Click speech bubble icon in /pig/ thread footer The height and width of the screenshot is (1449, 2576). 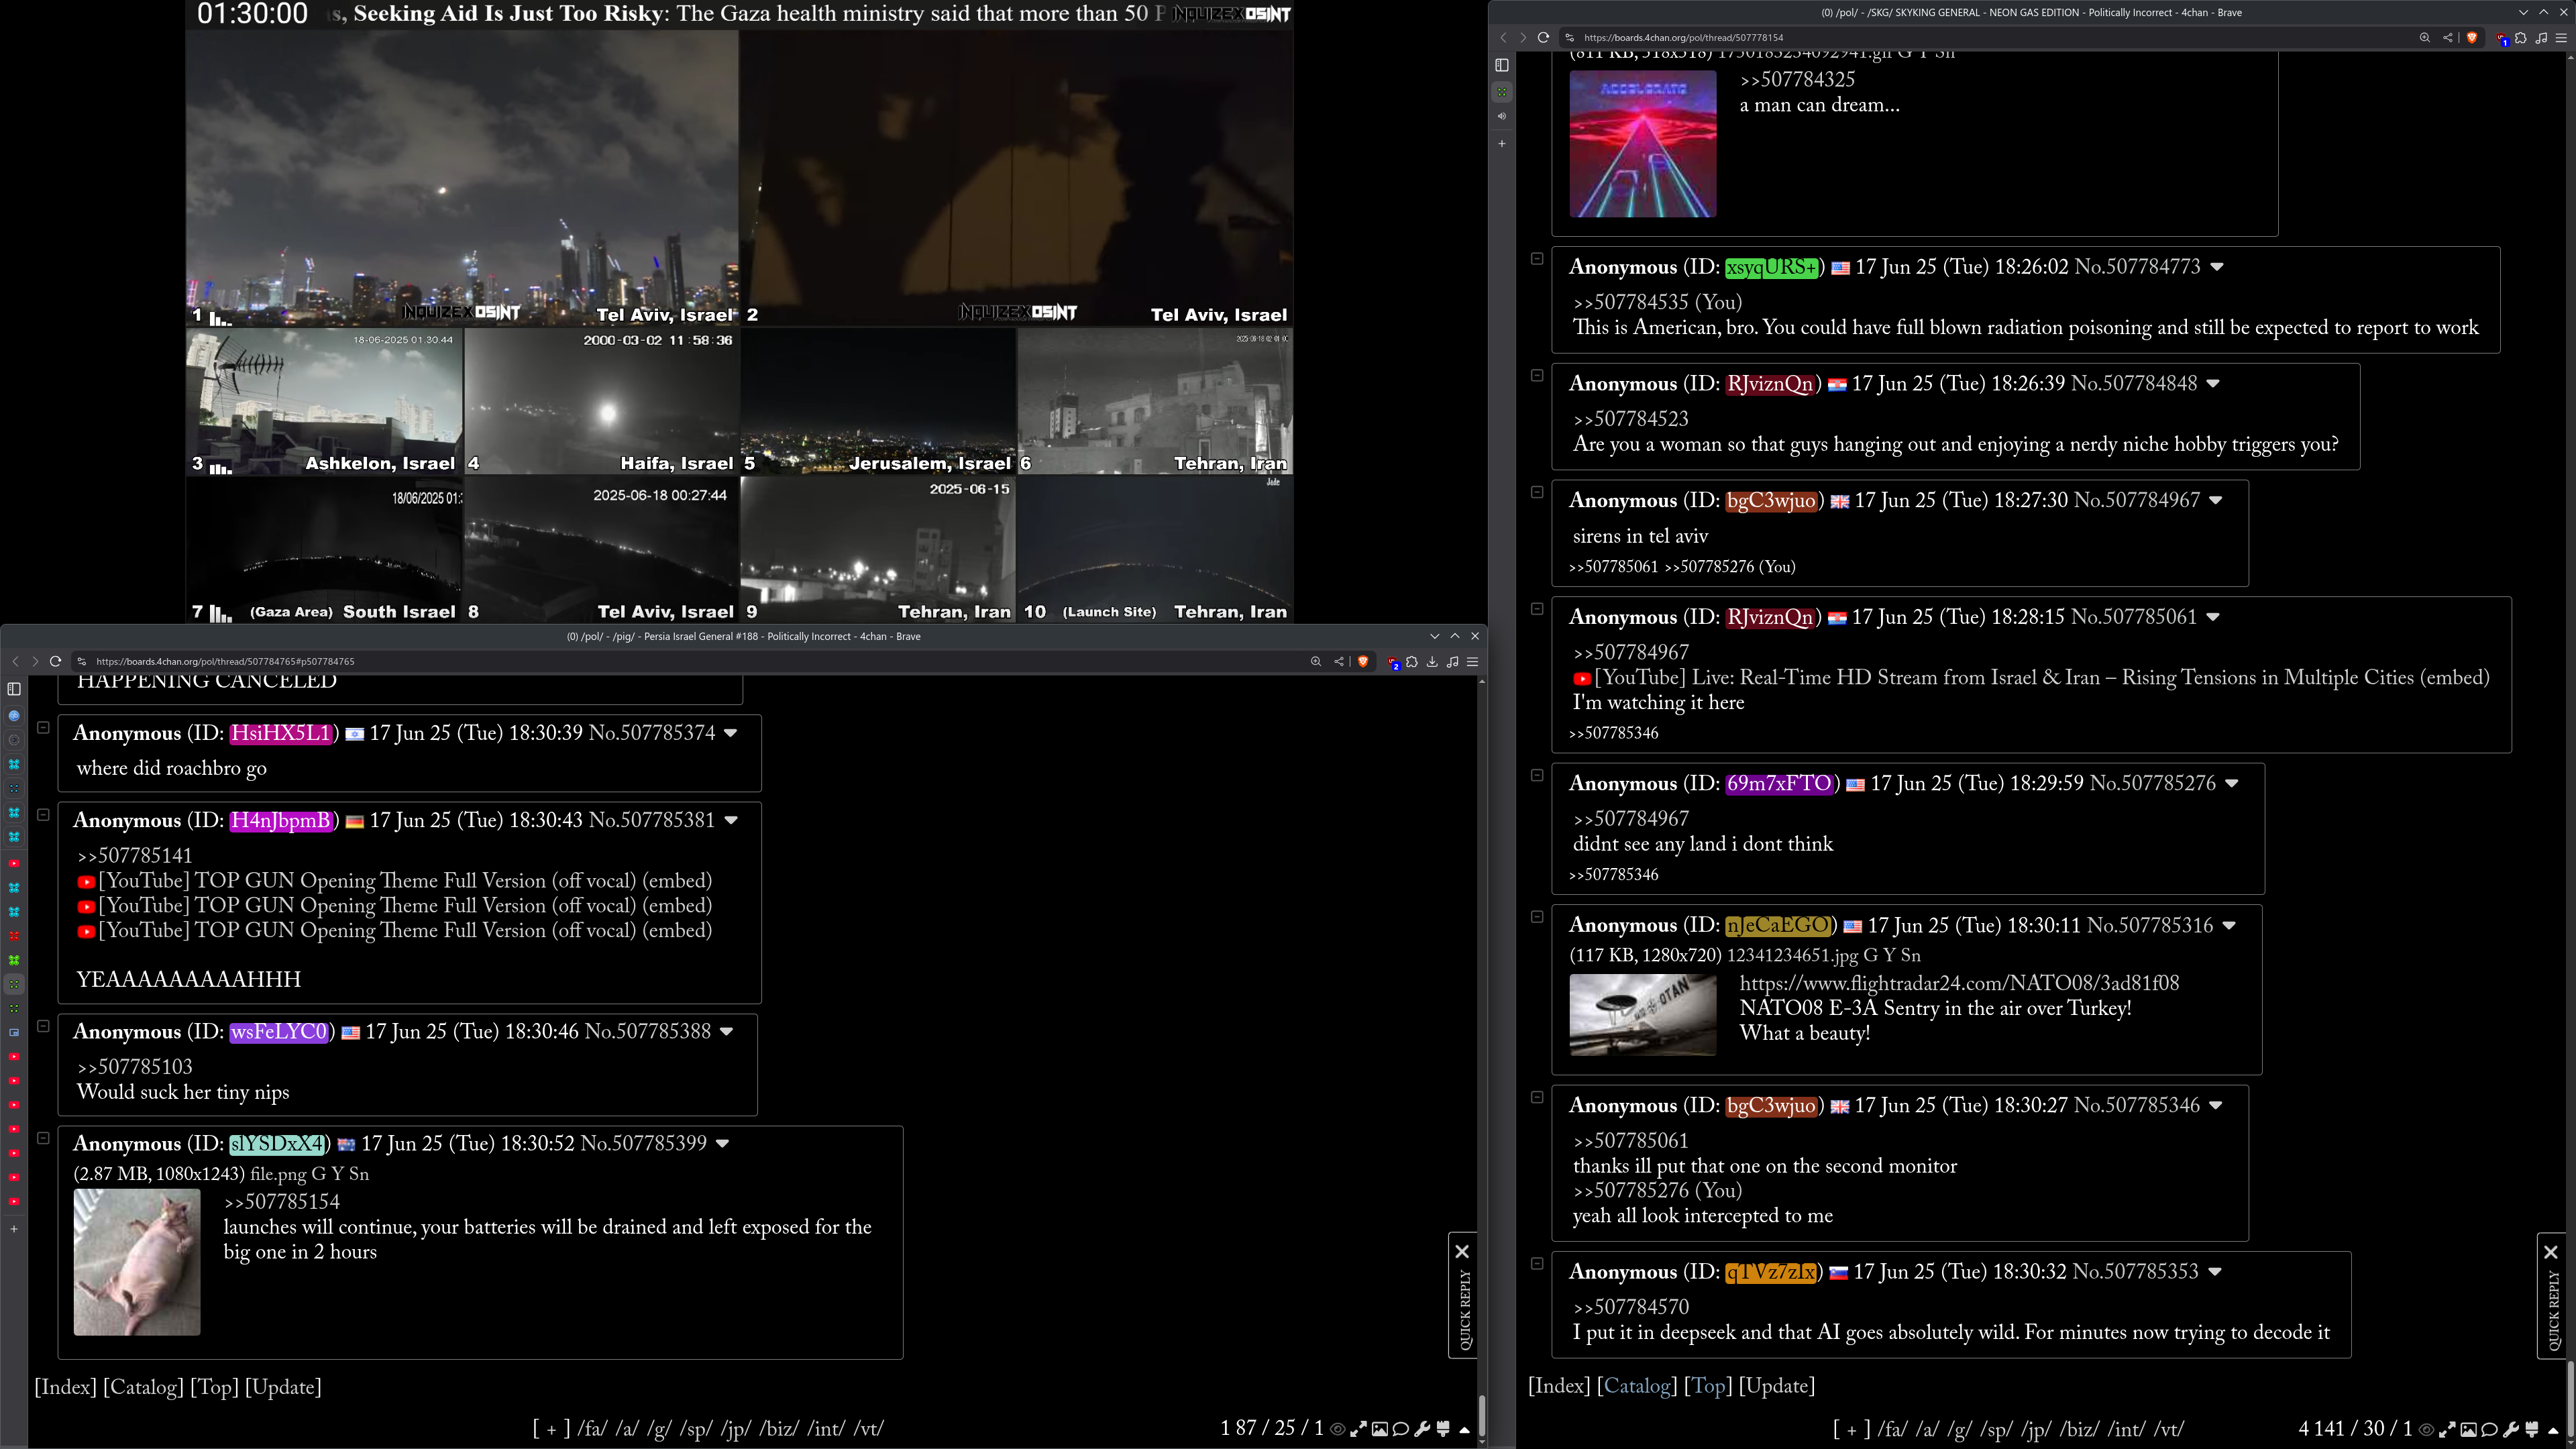[x=1400, y=1429]
